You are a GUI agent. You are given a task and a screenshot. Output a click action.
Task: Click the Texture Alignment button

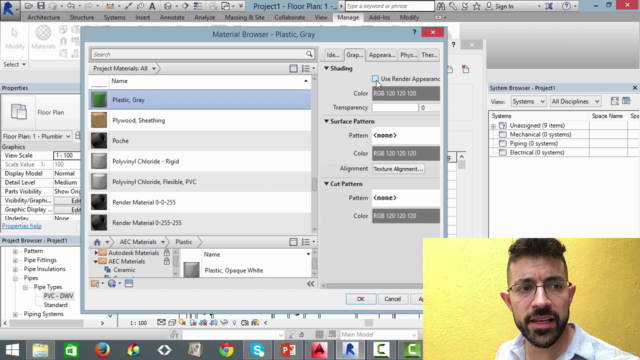coord(398,169)
